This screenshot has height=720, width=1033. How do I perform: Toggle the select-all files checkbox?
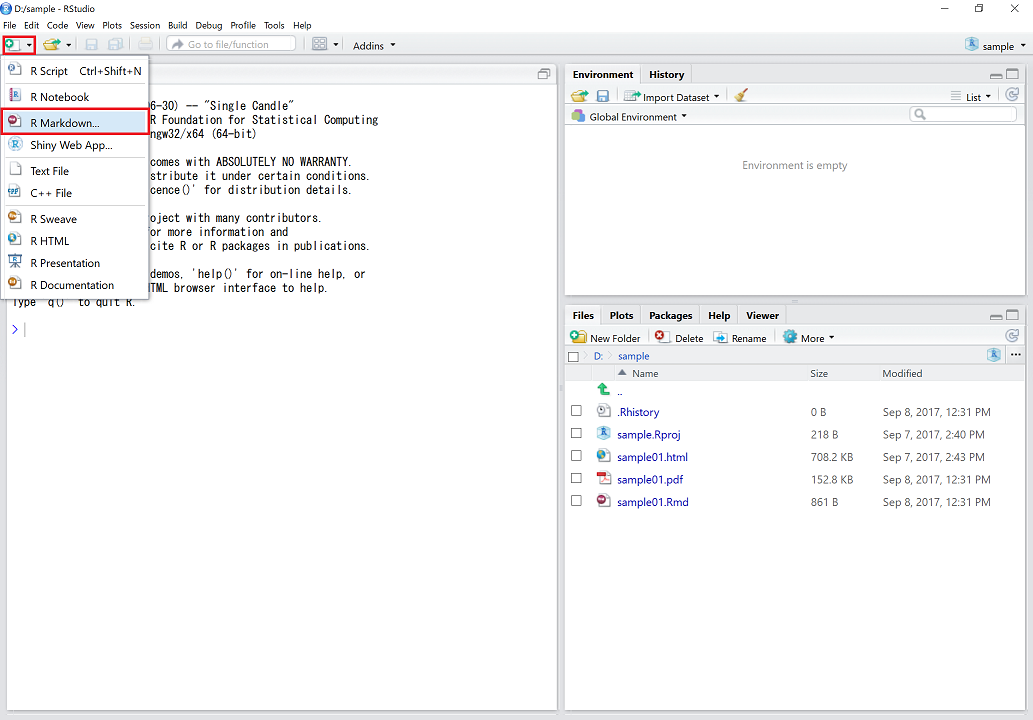573,356
